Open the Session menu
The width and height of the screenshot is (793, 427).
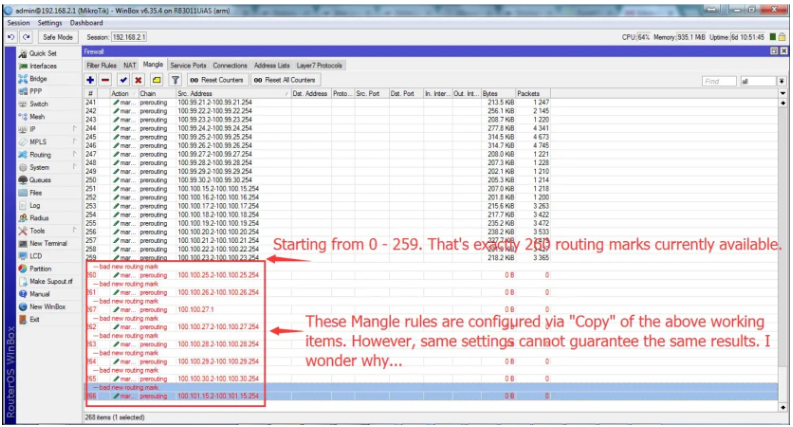(19, 23)
